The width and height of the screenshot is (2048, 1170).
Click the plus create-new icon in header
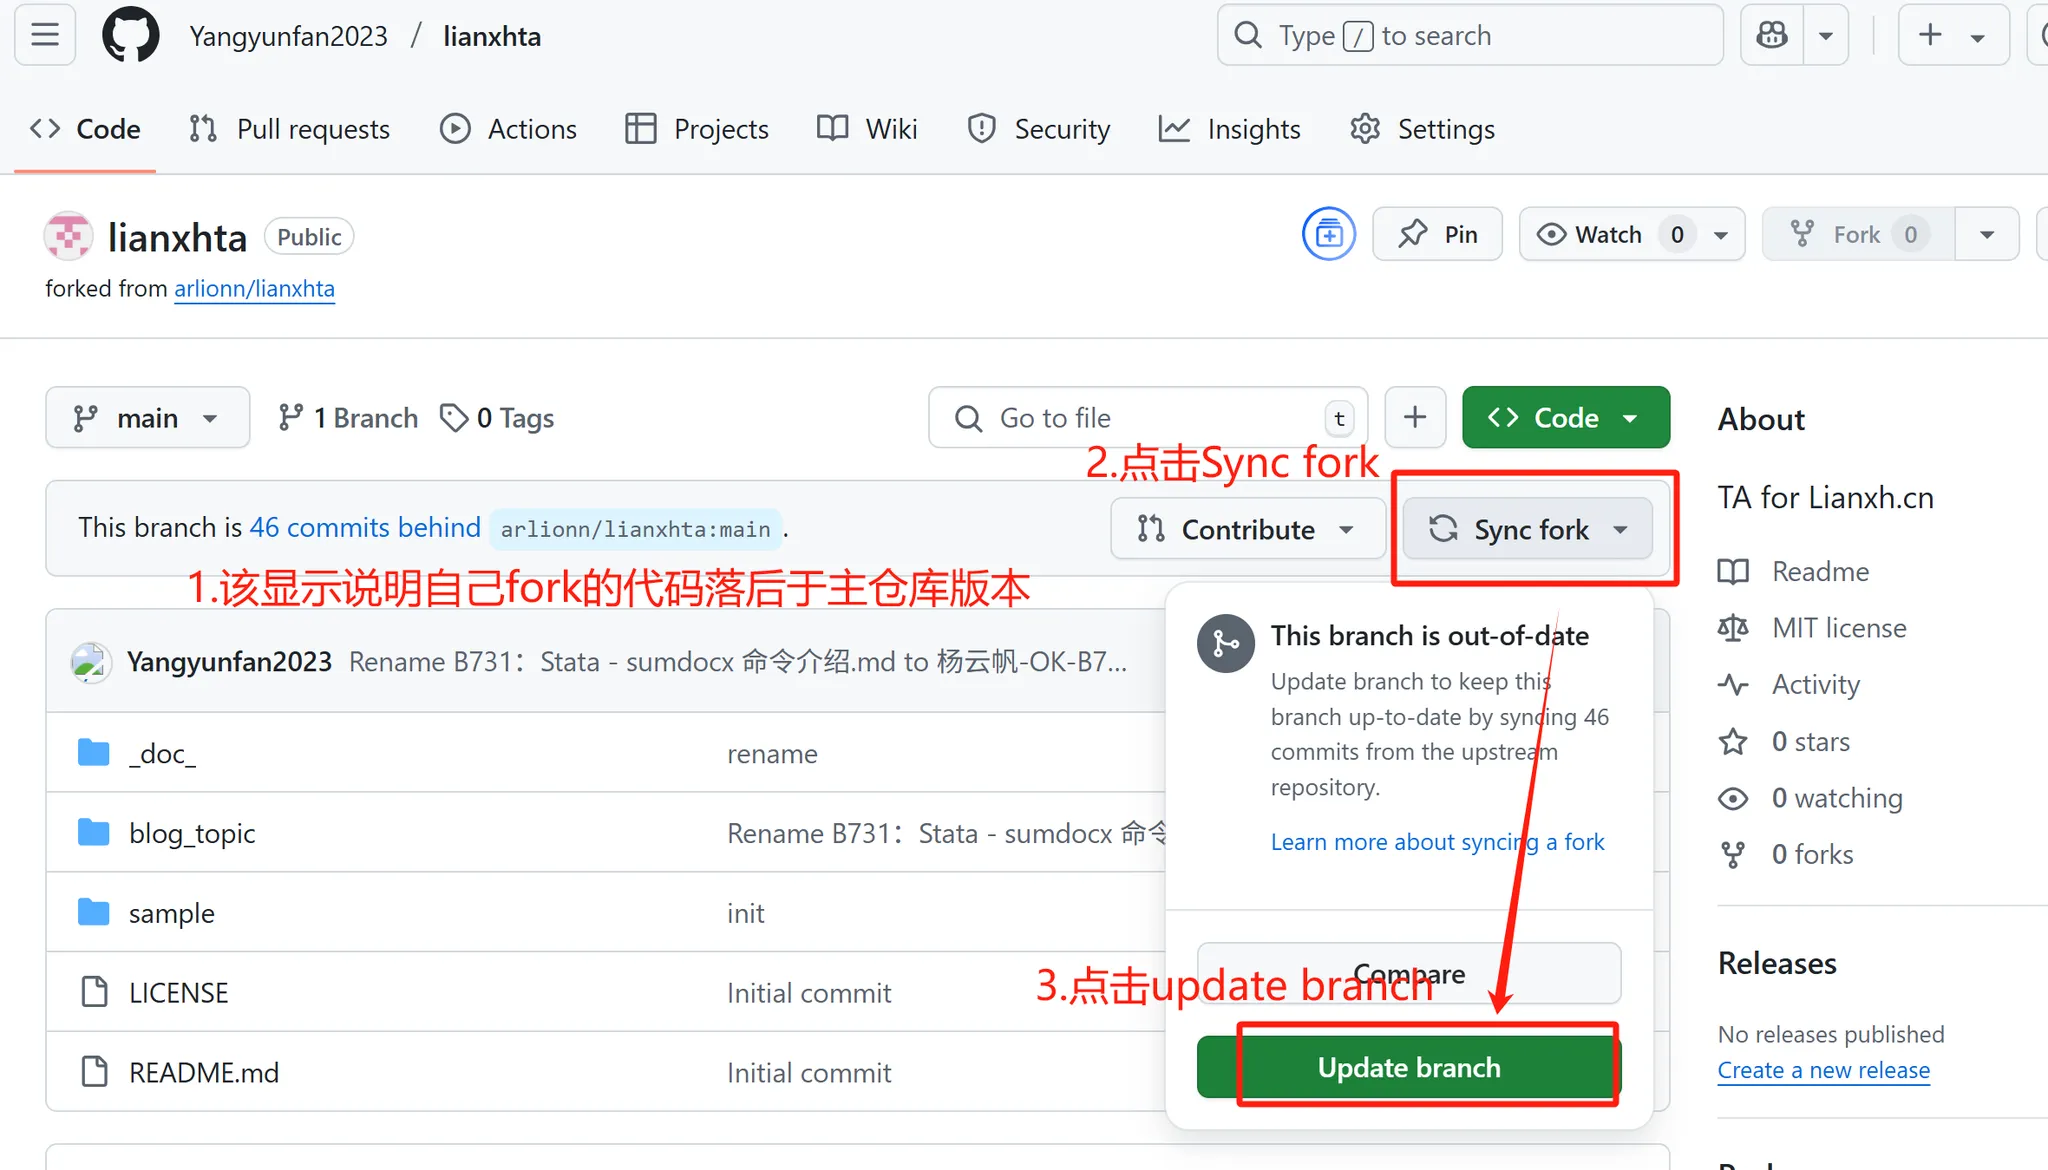click(x=1931, y=36)
